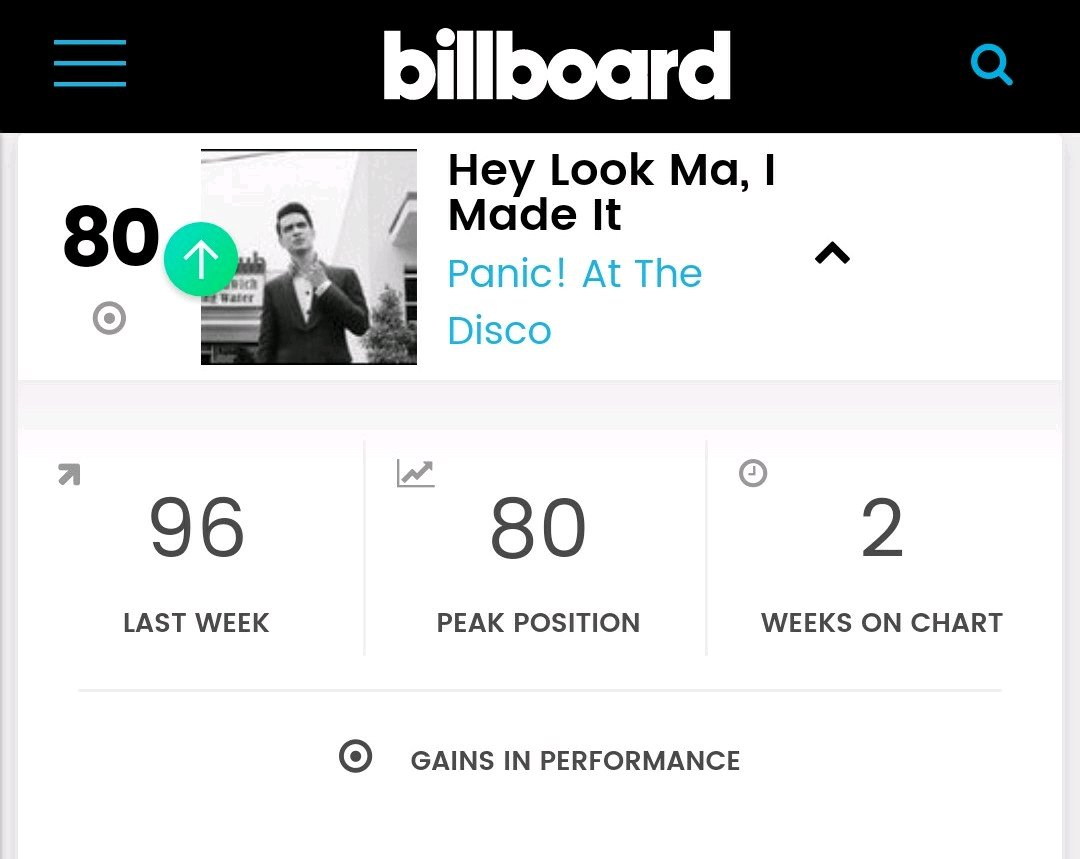Click the Peak Position line chart icon
This screenshot has height=859, width=1080.
pyautogui.click(x=415, y=473)
